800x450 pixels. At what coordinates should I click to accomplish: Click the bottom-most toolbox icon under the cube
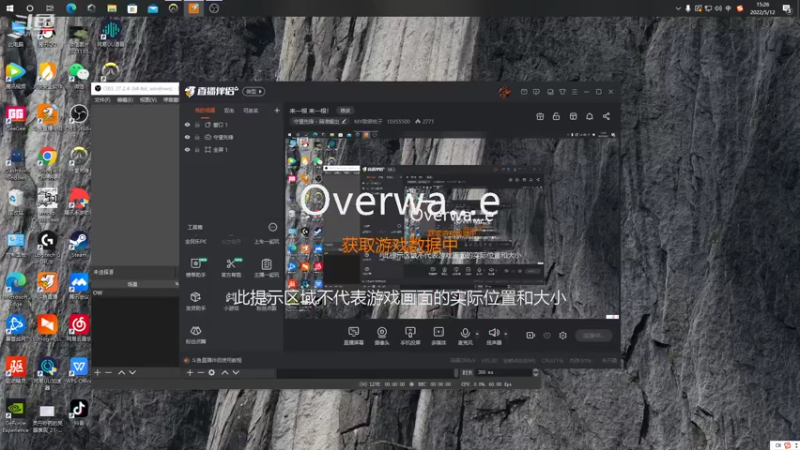coord(195,331)
